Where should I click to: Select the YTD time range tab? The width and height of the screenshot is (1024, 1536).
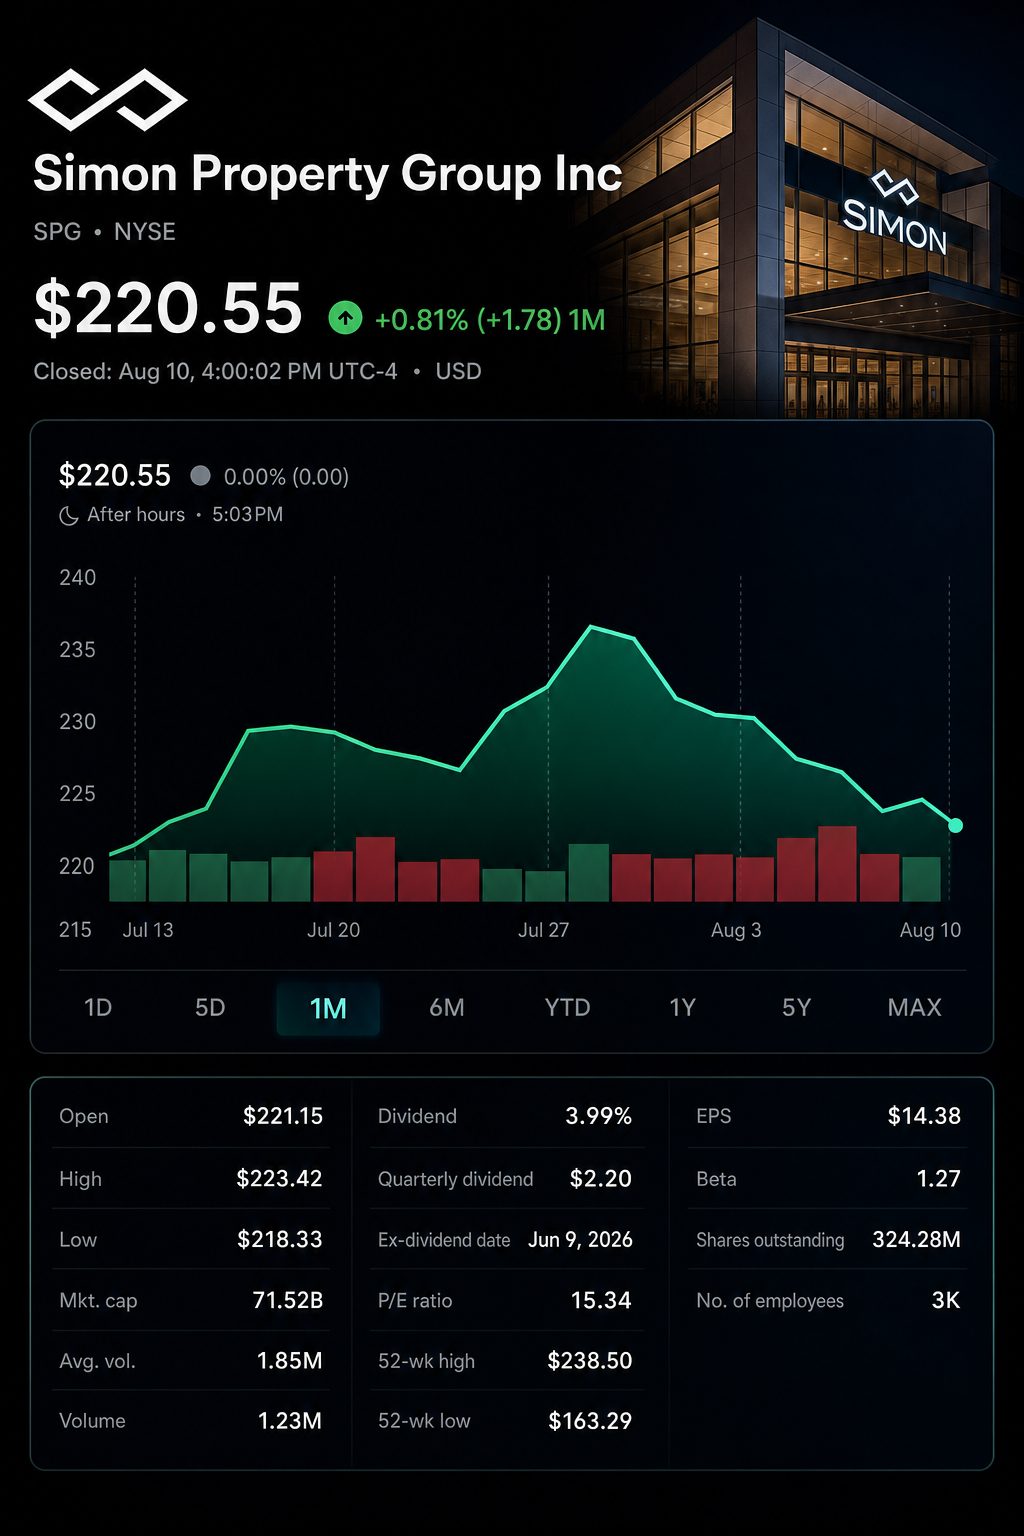click(567, 1007)
